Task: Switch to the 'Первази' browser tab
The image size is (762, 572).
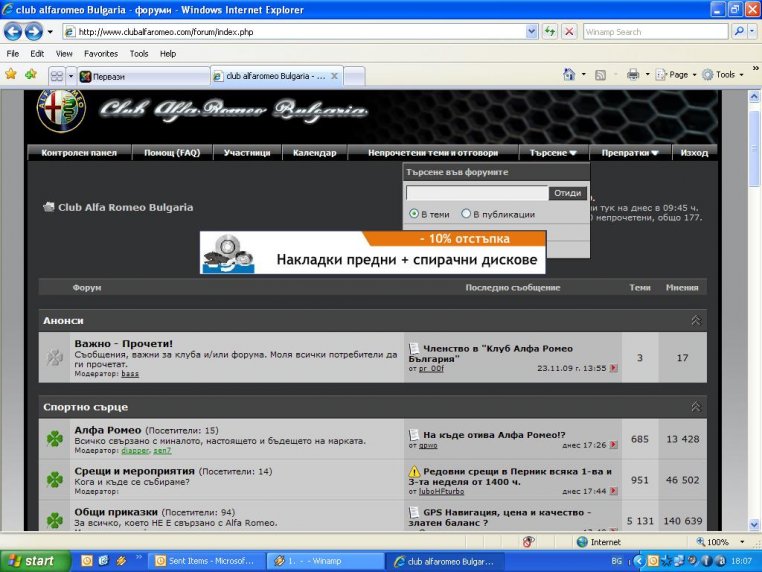Action: click(140, 76)
